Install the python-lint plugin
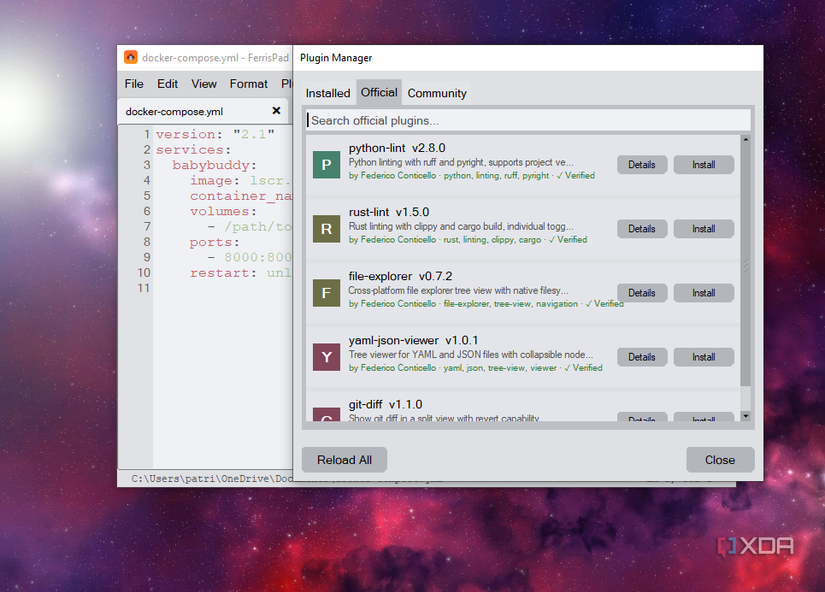The width and height of the screenshot is (825, 592). pyautogui.click(x=703, y=165)
